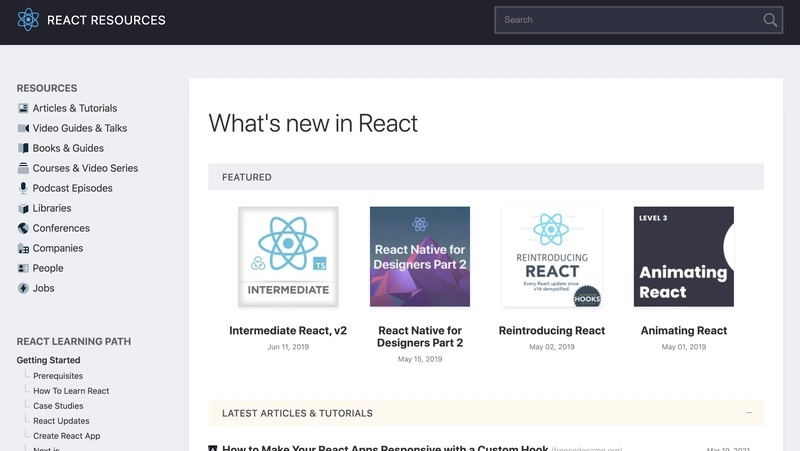Click the REACT LEARNING PATH heading
The height and width of the screenshot is (451, 800).
(74, 341)
